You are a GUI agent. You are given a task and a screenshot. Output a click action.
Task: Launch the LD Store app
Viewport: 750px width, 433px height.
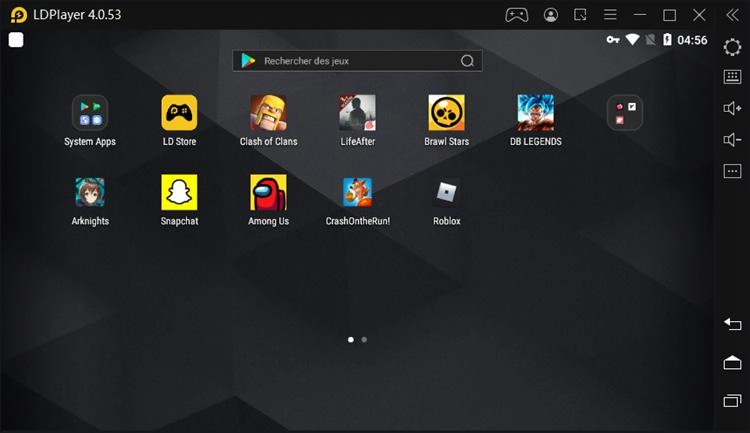[x=179, y=113]
